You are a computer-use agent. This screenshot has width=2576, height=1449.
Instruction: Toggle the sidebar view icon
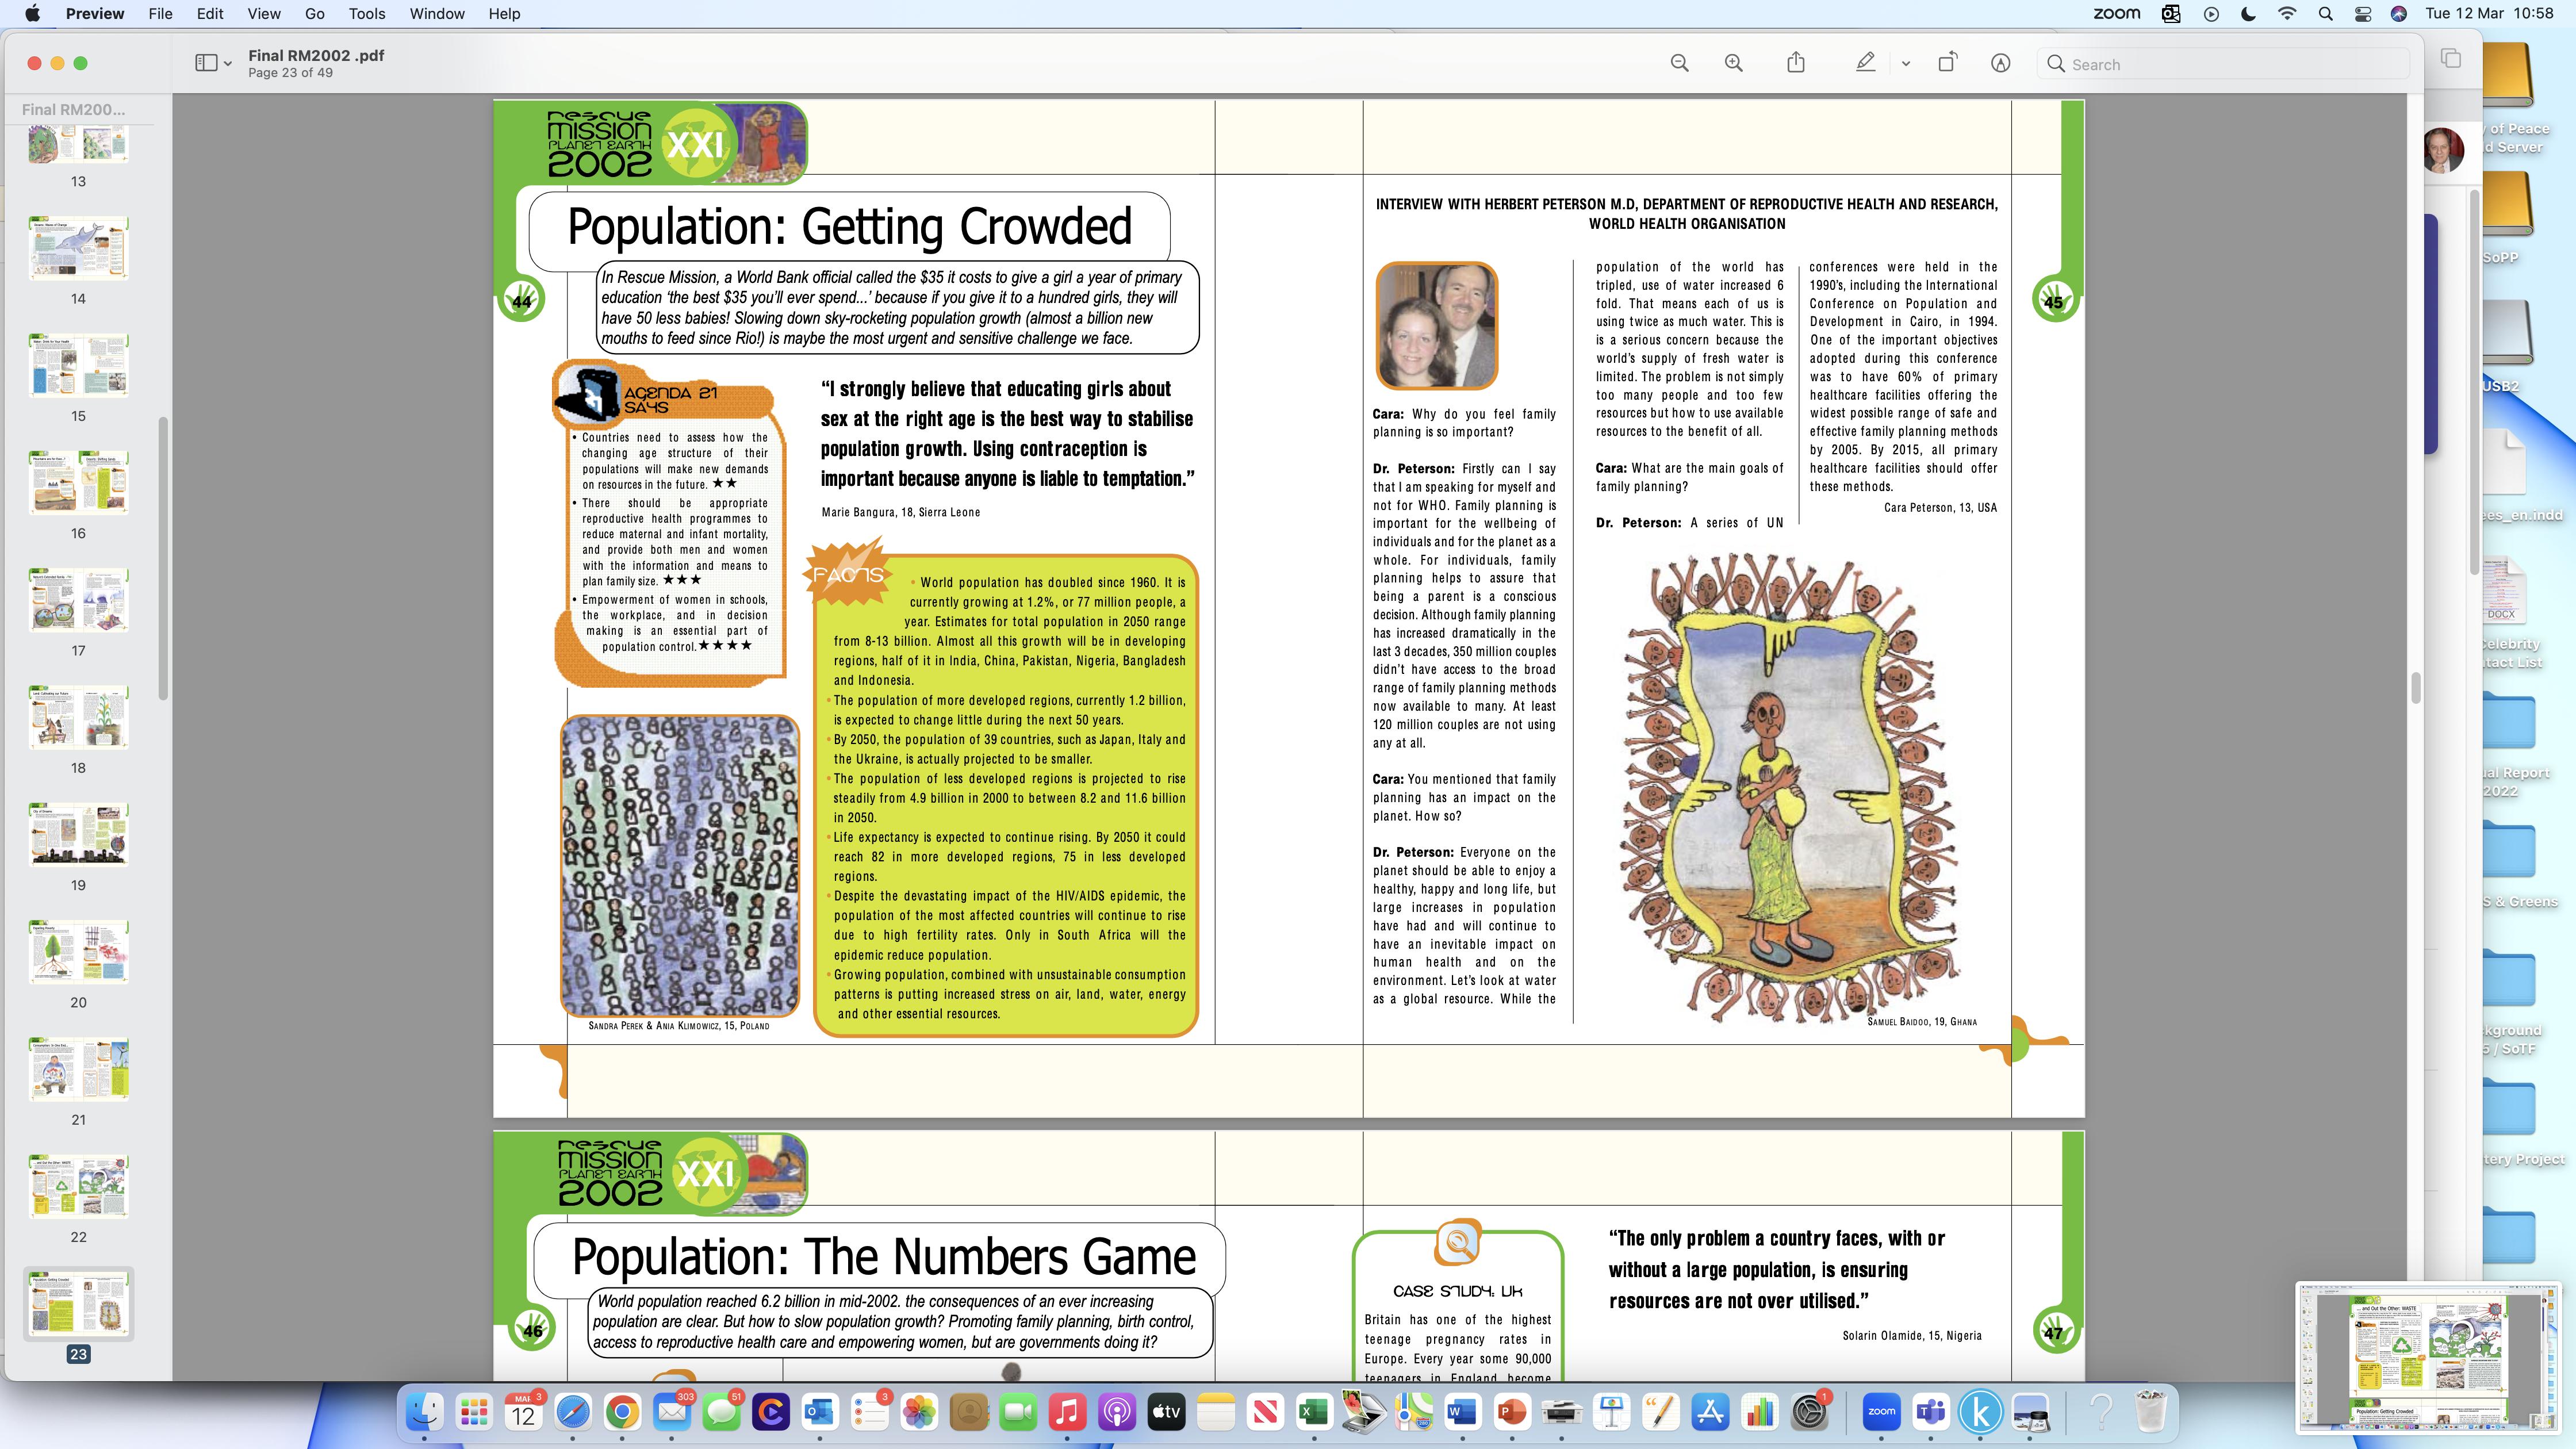coord(205,63)
